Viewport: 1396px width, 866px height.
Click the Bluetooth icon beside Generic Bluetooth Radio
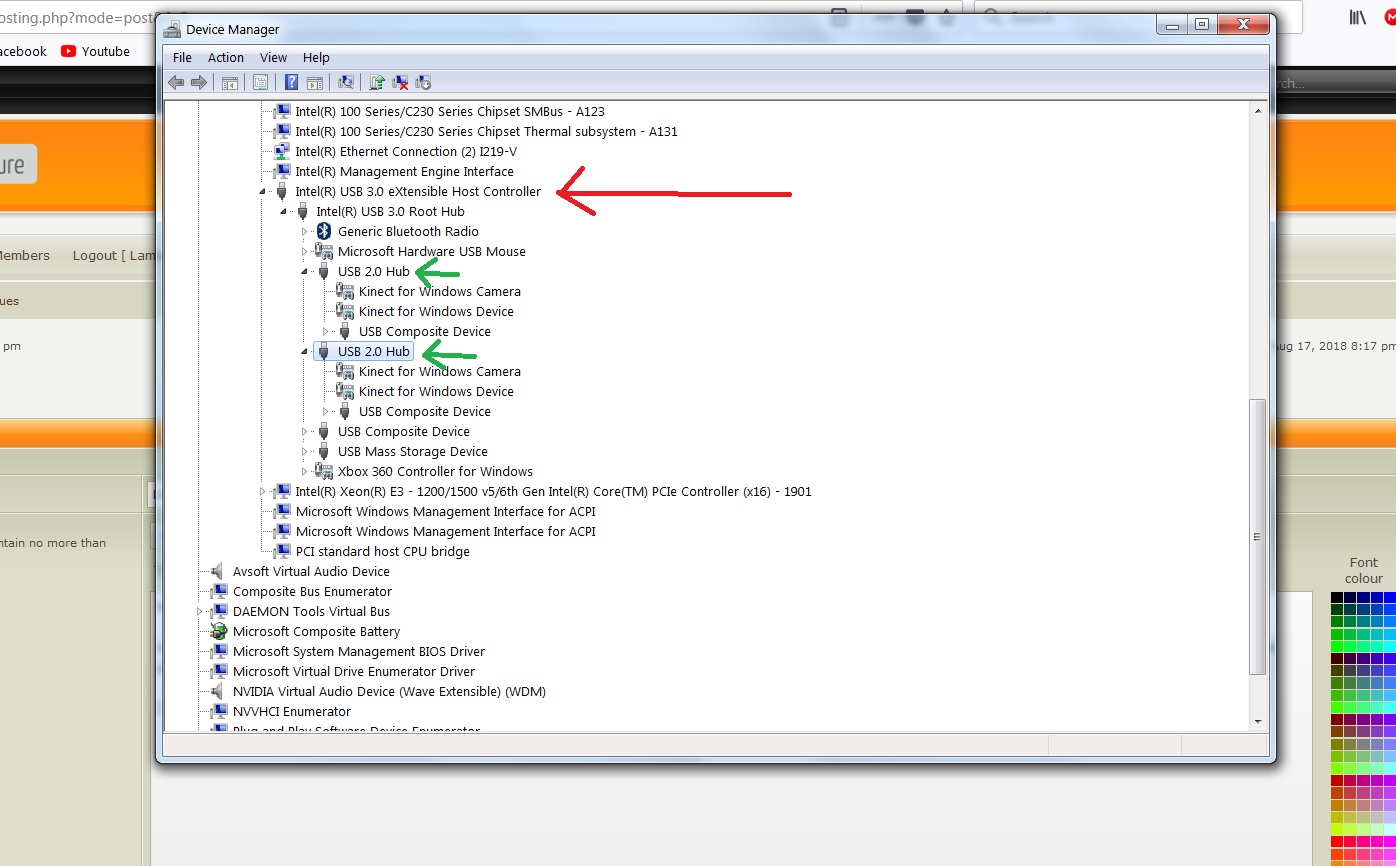pyautogui.click(x=323, y=231)
